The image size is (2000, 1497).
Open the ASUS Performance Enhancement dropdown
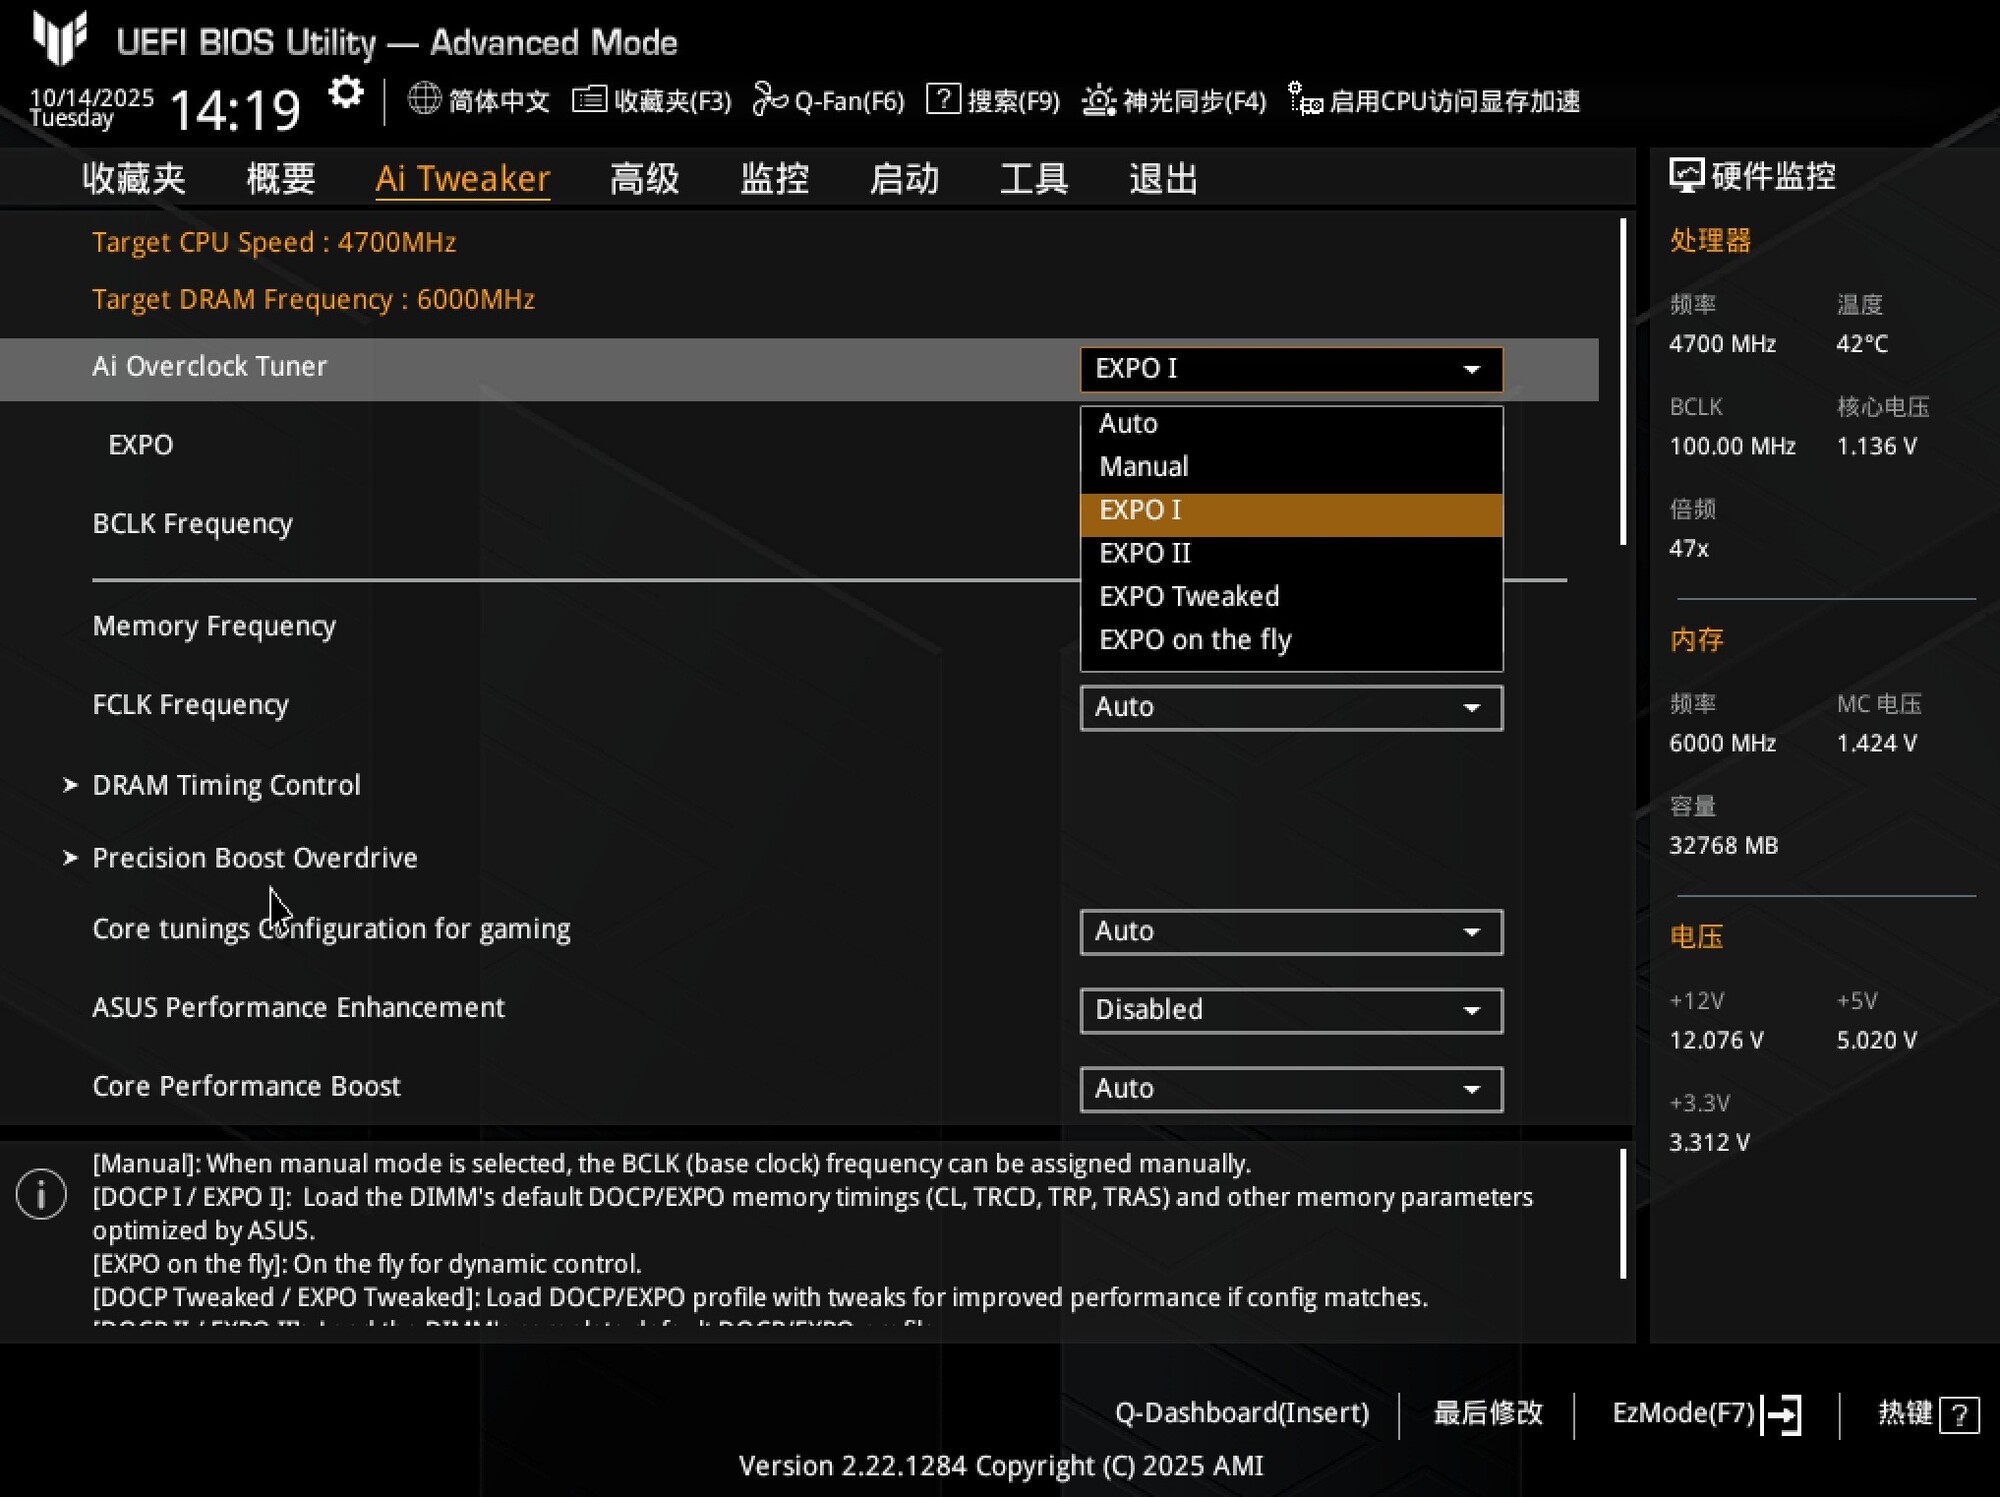(1291, 1010)
